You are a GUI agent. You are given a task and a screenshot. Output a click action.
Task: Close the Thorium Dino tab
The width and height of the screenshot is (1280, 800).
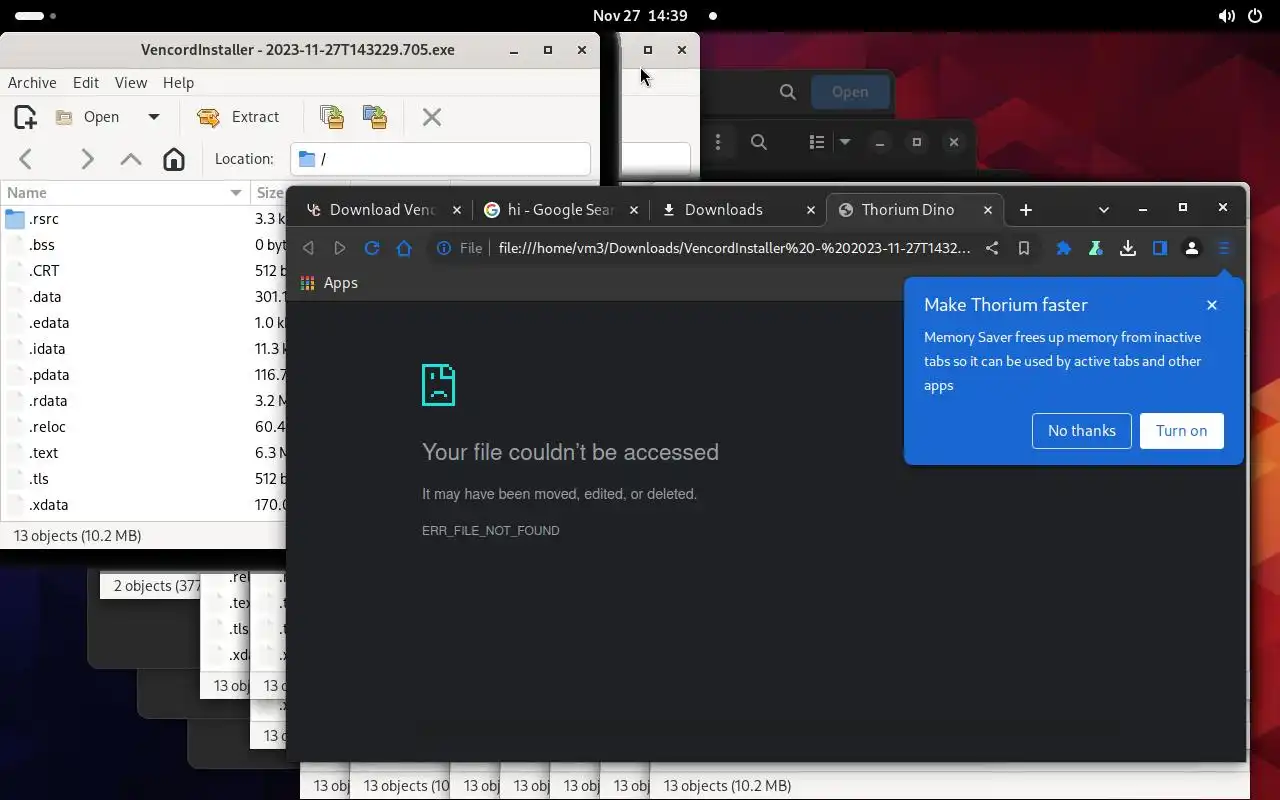coord(988,210)
